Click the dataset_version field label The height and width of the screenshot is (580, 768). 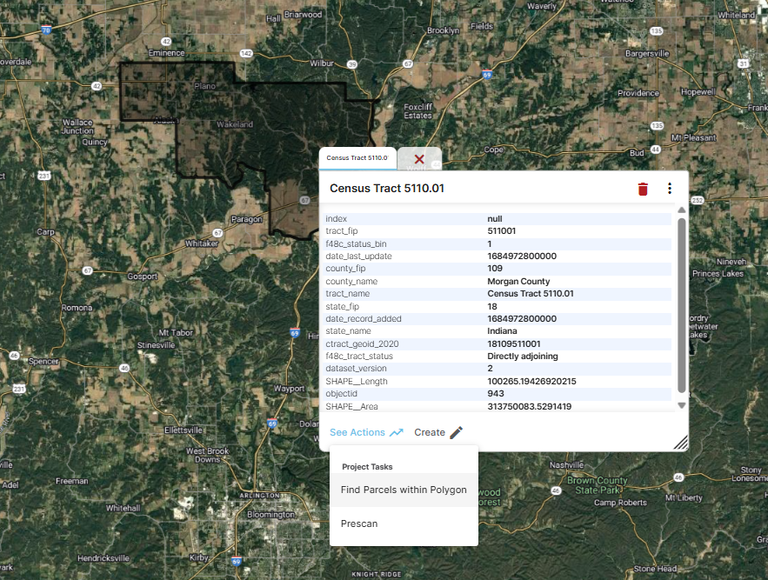(x=356, y=368)
